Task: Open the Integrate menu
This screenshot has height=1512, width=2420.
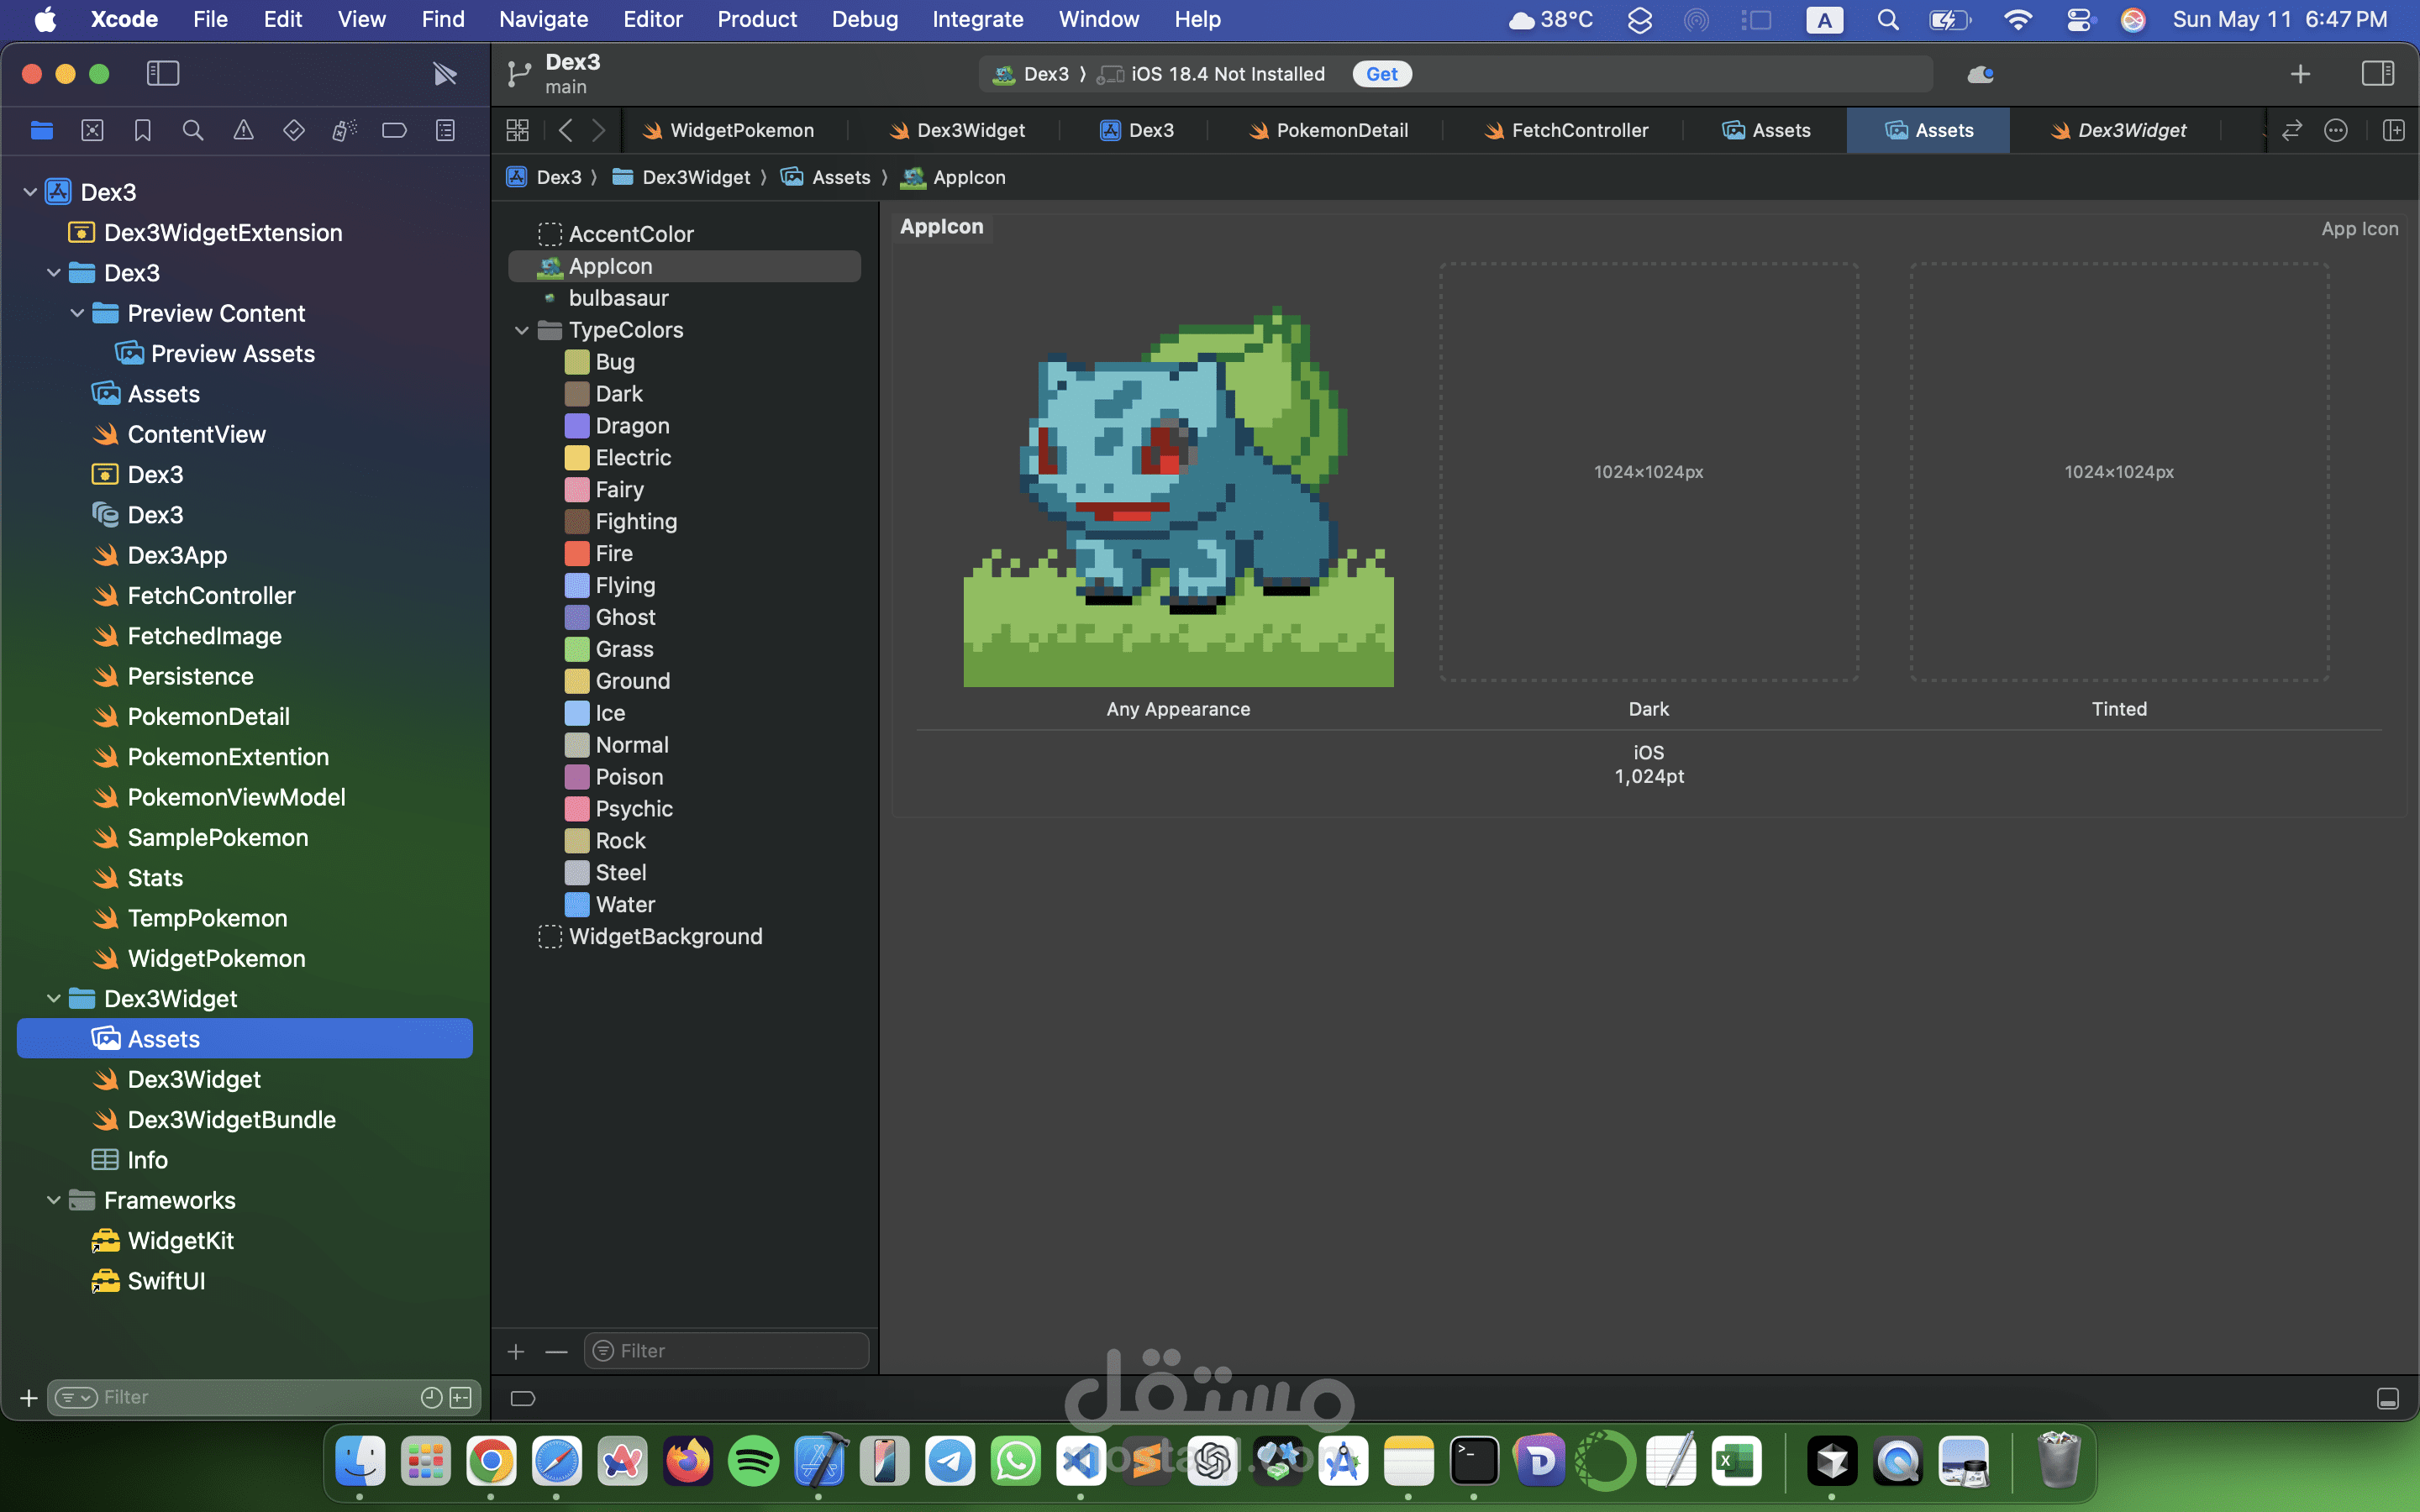Action: (977, 19)
